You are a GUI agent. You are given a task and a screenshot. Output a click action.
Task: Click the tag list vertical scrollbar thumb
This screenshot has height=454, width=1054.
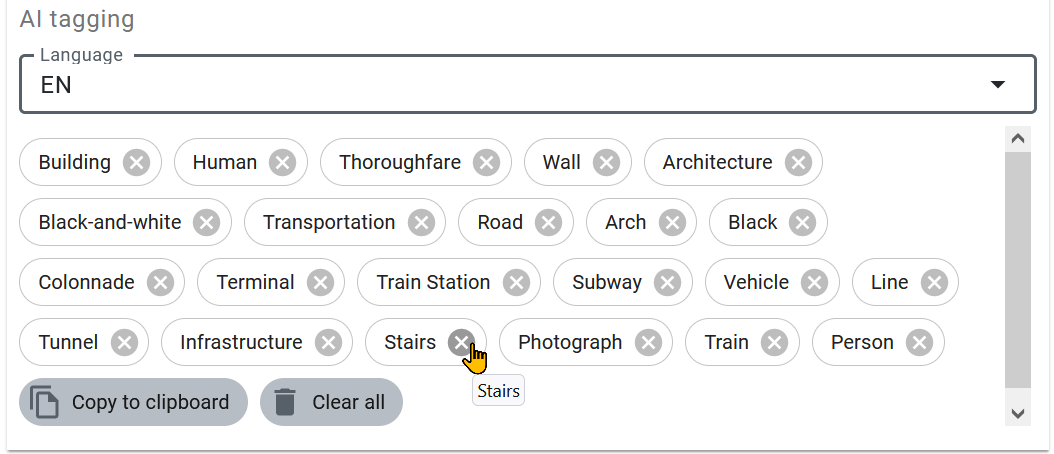[1018, 270]
